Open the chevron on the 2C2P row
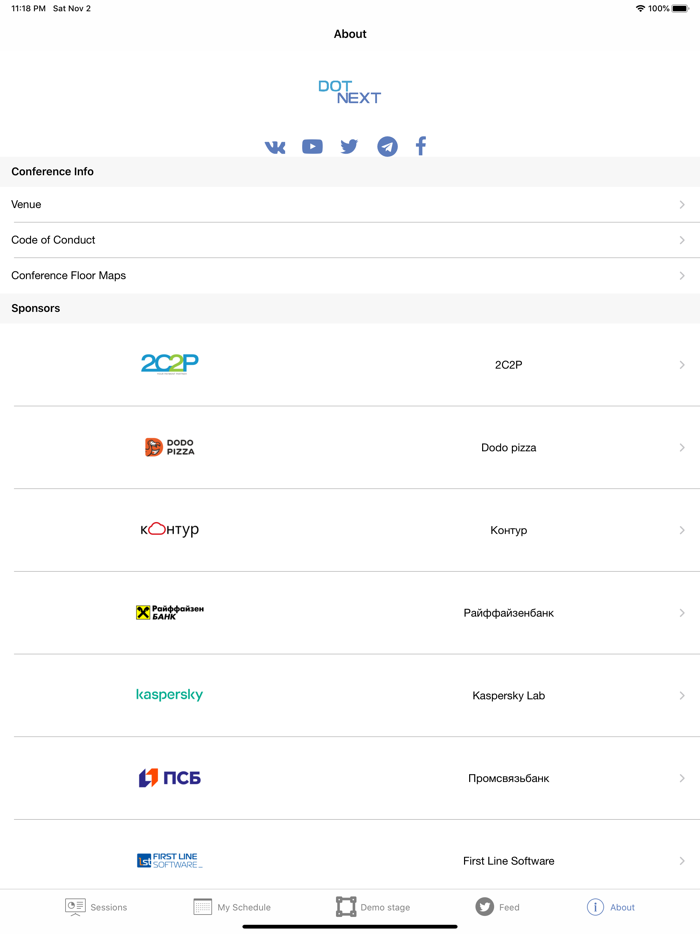 coord(681,364)
